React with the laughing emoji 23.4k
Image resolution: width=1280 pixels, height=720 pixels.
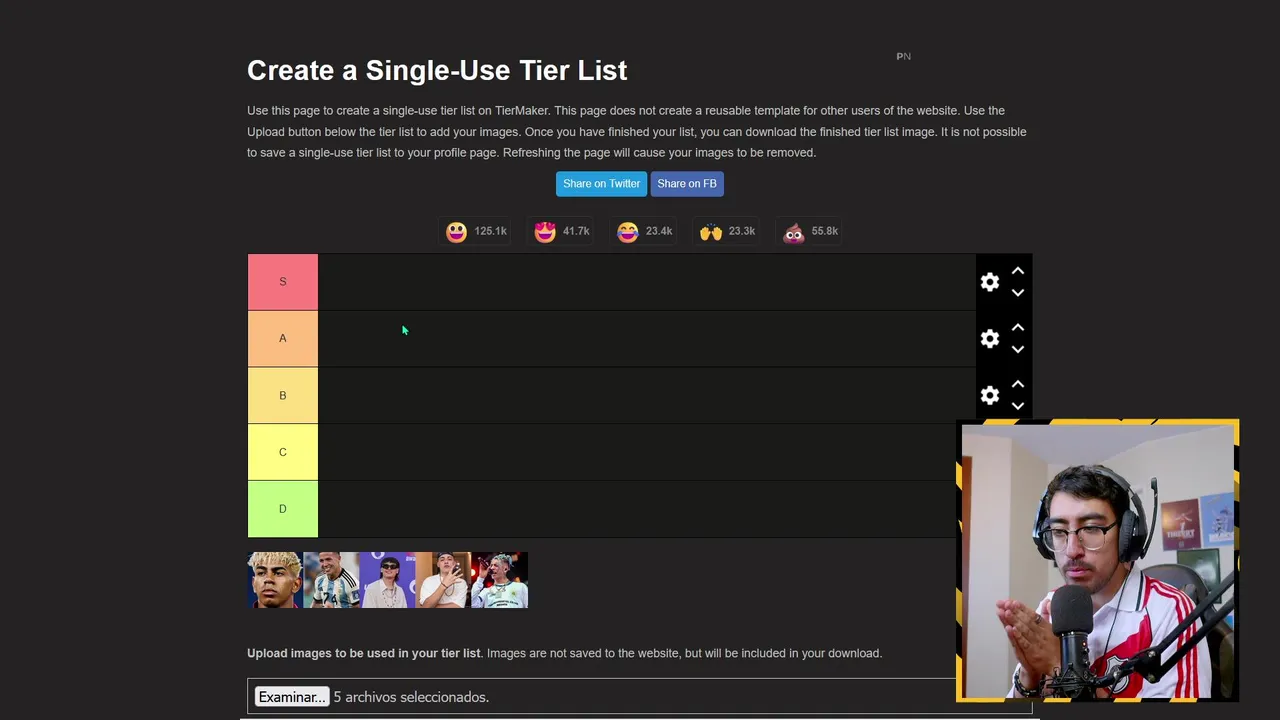pyautogui.click(x=645, y=231)
